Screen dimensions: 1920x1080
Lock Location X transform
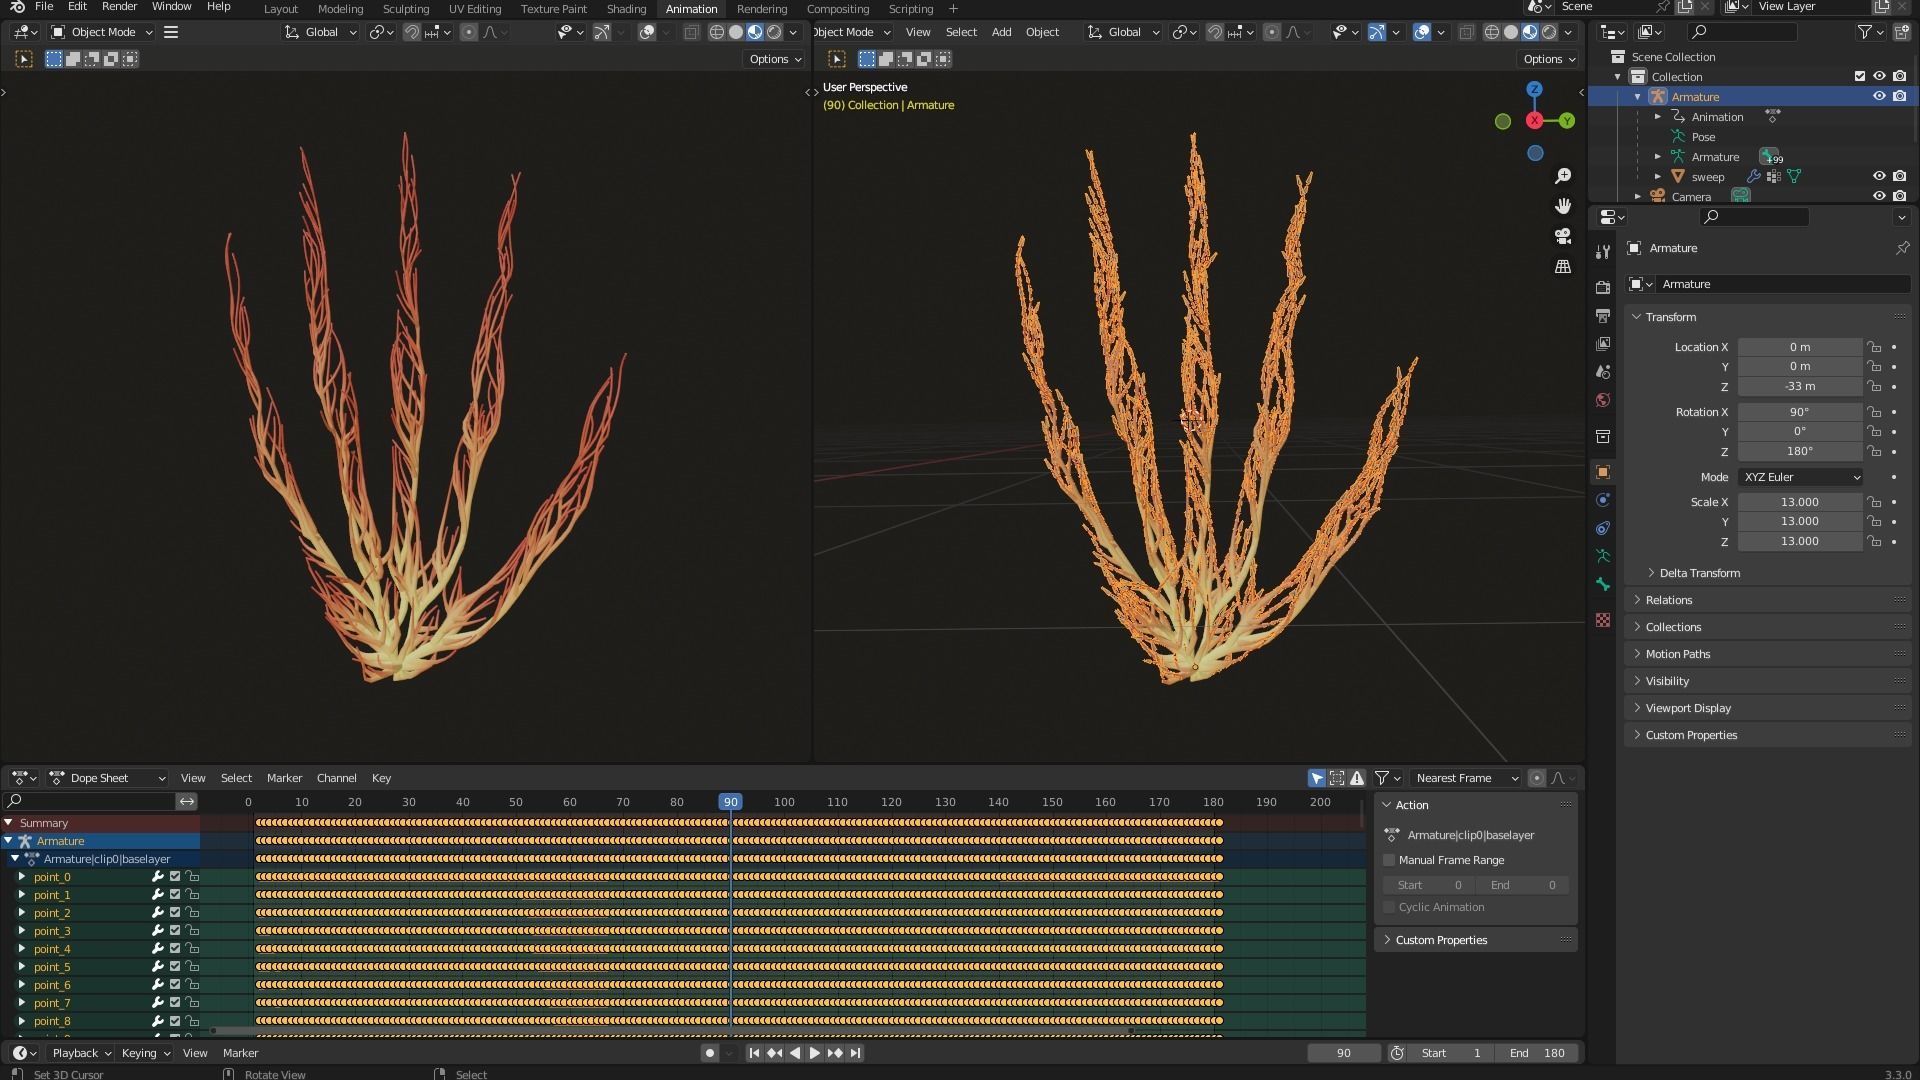(x=1874, y=347)
